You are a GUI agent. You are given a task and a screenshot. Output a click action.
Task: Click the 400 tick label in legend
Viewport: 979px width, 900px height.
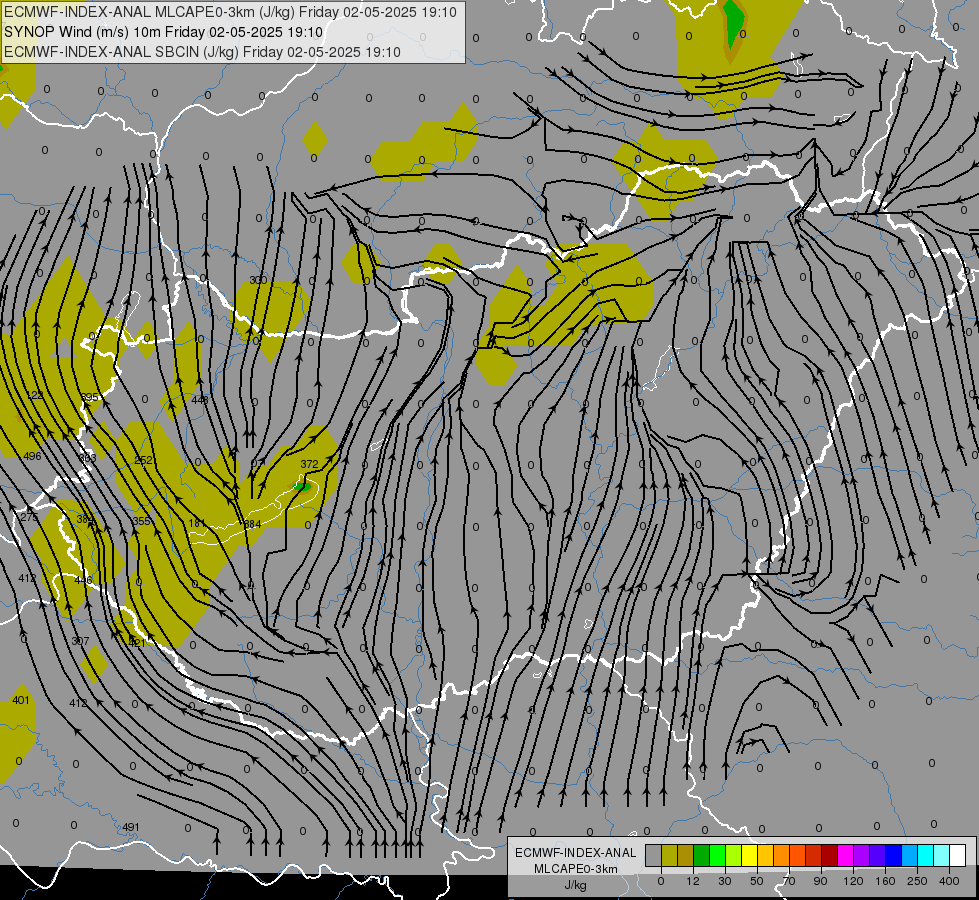[x=949, y=881]
